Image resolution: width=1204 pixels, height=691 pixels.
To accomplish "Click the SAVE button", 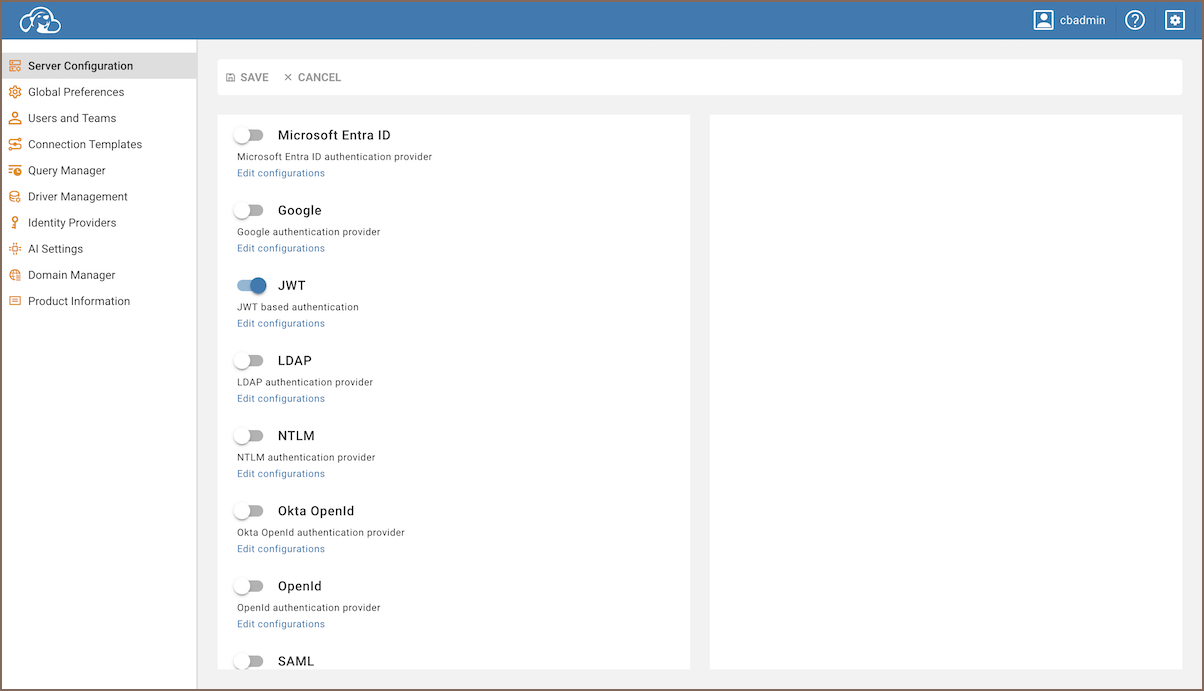I will 247,77.
